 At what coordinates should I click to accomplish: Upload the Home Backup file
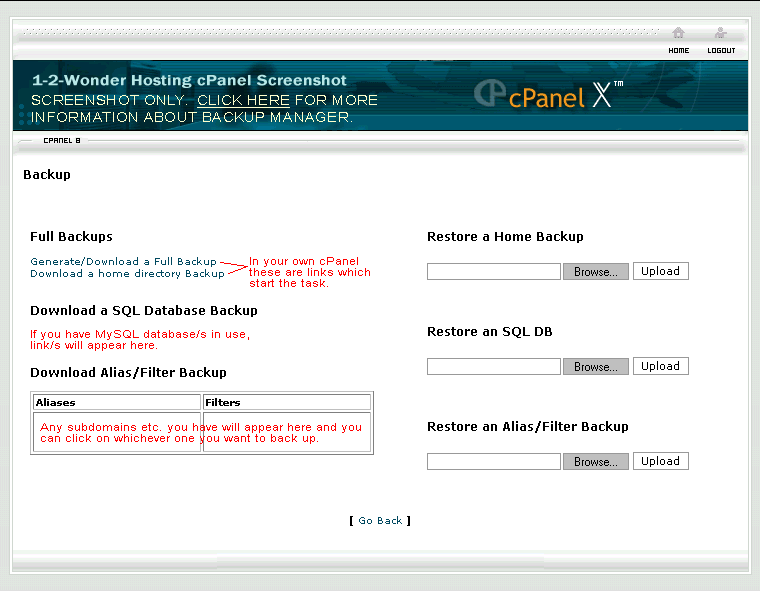coord(661,271)
